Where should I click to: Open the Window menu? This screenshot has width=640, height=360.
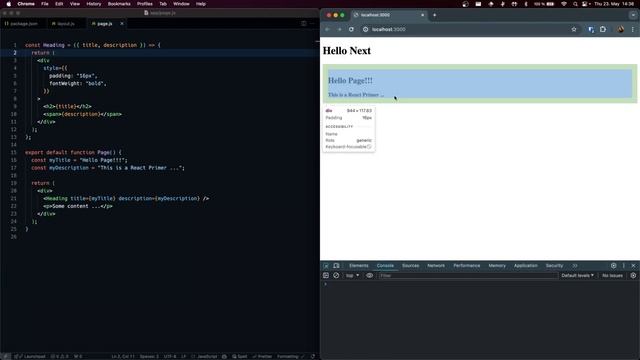(181, 4)
